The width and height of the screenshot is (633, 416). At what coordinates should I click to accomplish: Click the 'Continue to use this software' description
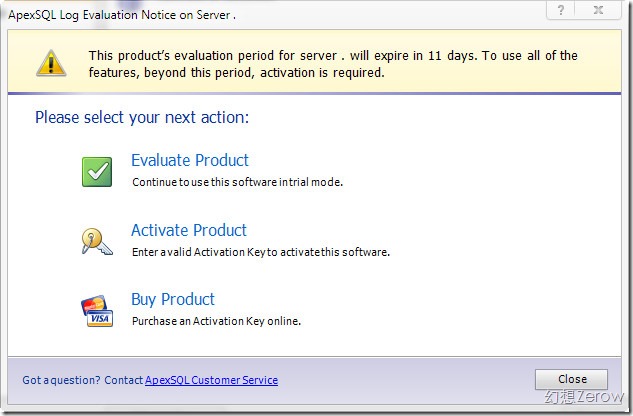click(237, 183)
